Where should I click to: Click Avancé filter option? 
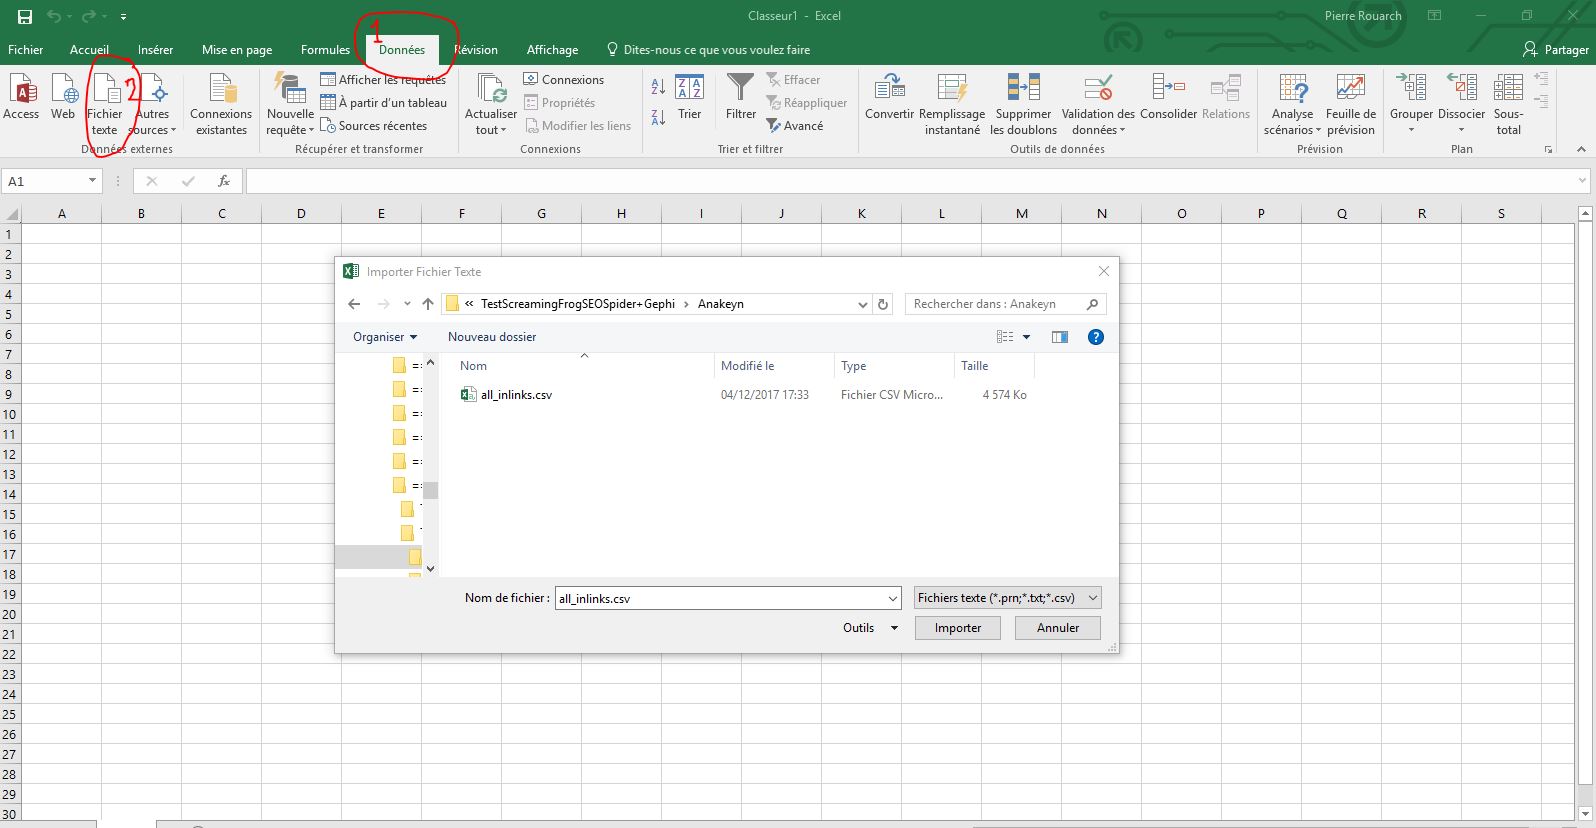[795, 126]
